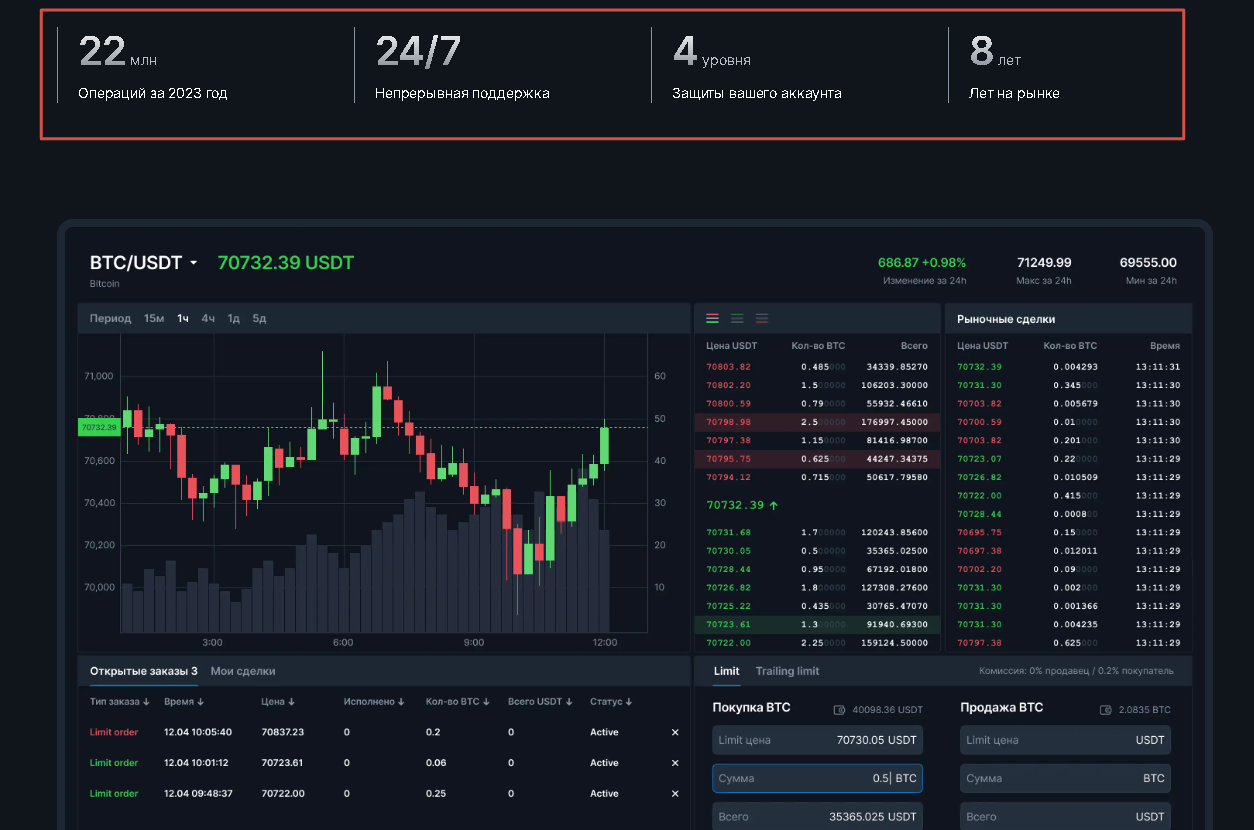Viewport: 1254px width, 830px height.
Task: Focus the sell Всего USDT field
Action: coord(1066,816)
